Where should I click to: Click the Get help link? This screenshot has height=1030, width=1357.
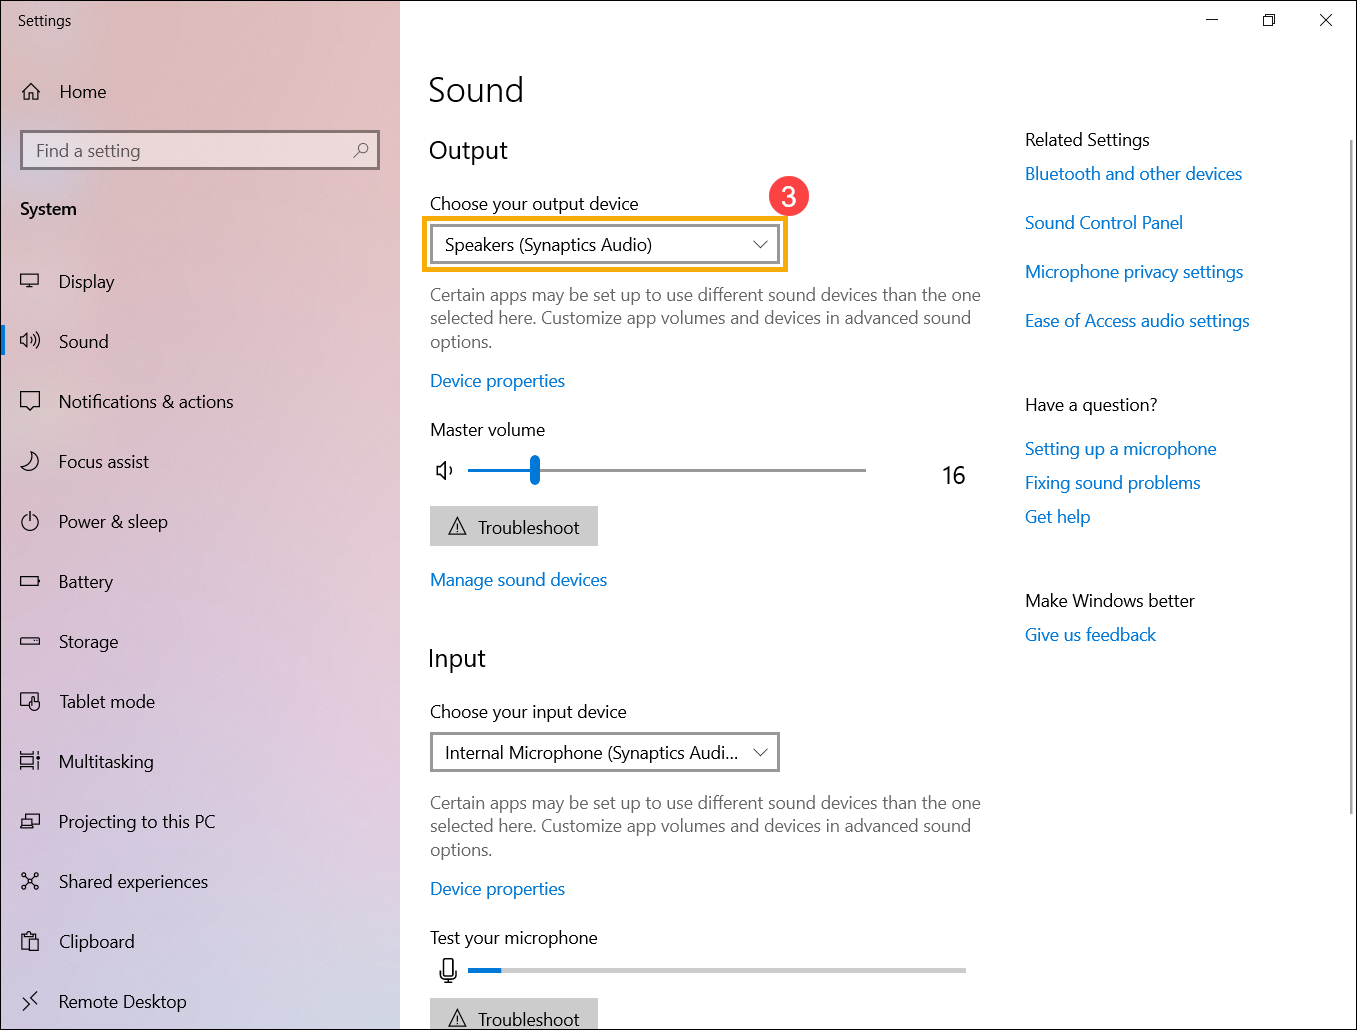pyautogui.click(x=1057, y=517)
